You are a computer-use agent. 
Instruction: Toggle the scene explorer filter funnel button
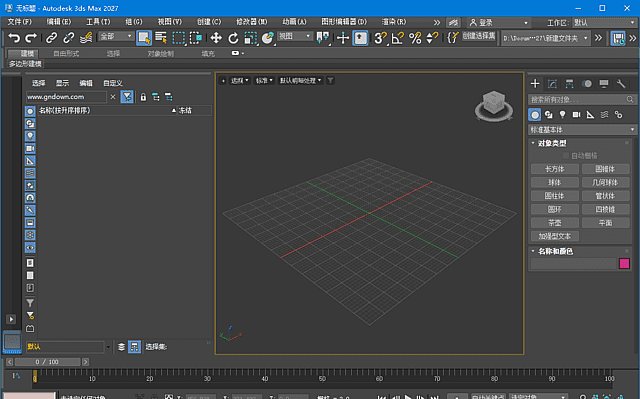pyautogui.click(x=127, y=97)
